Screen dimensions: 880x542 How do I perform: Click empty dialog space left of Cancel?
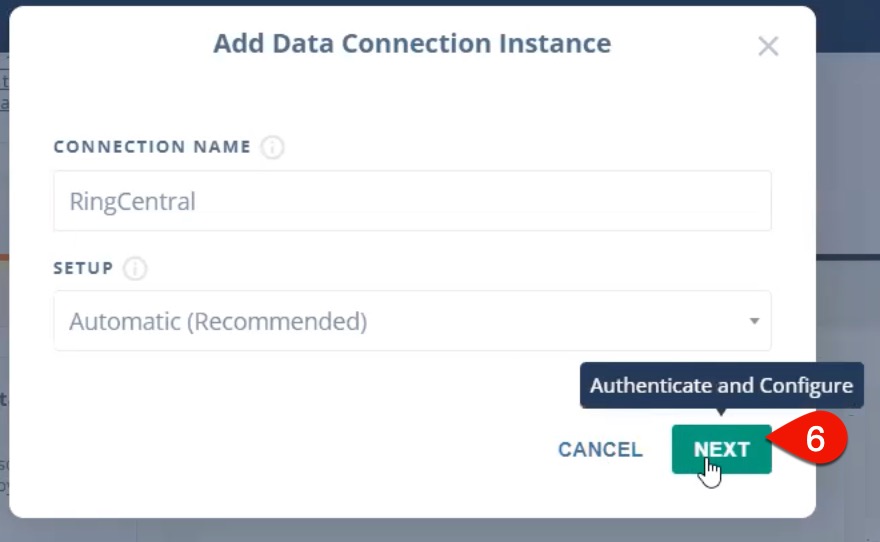tap(281, 449)
